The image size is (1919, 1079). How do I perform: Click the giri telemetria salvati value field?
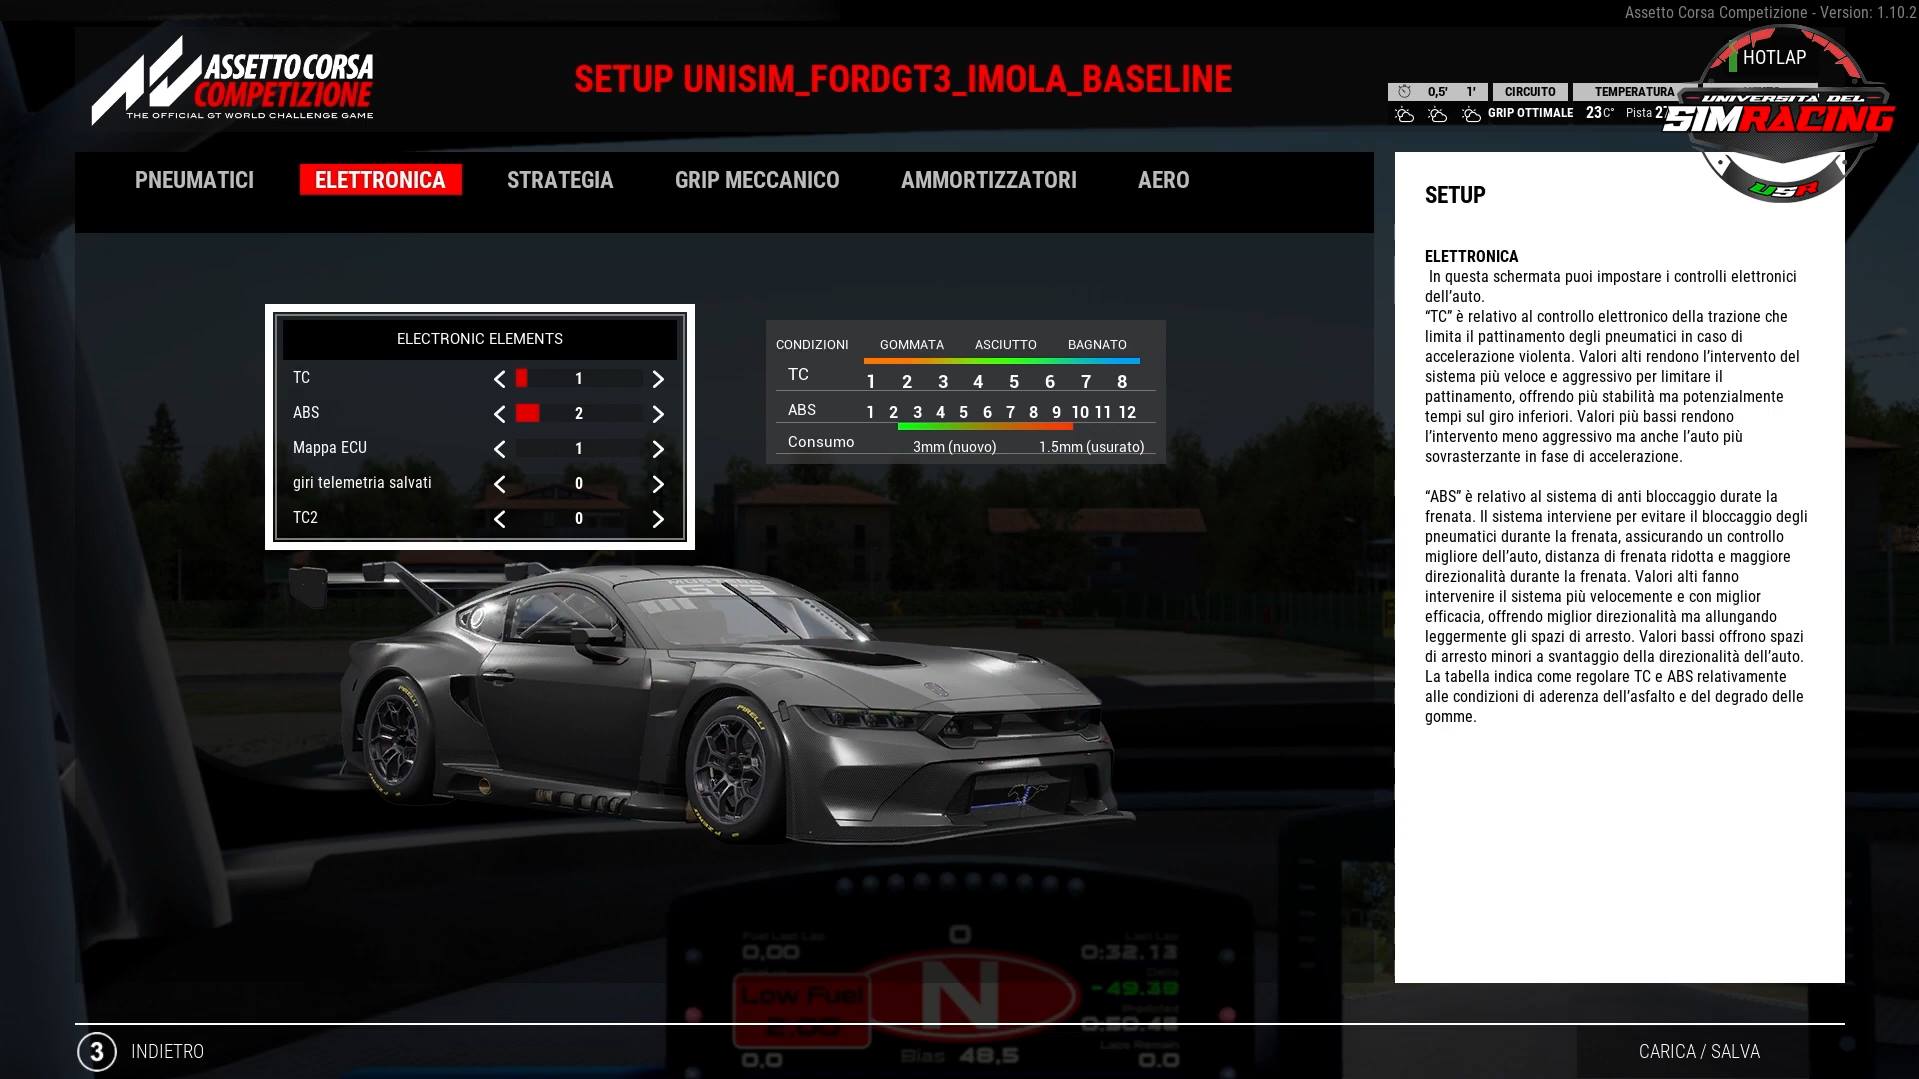pyautogui.click(x=577, y=483)
